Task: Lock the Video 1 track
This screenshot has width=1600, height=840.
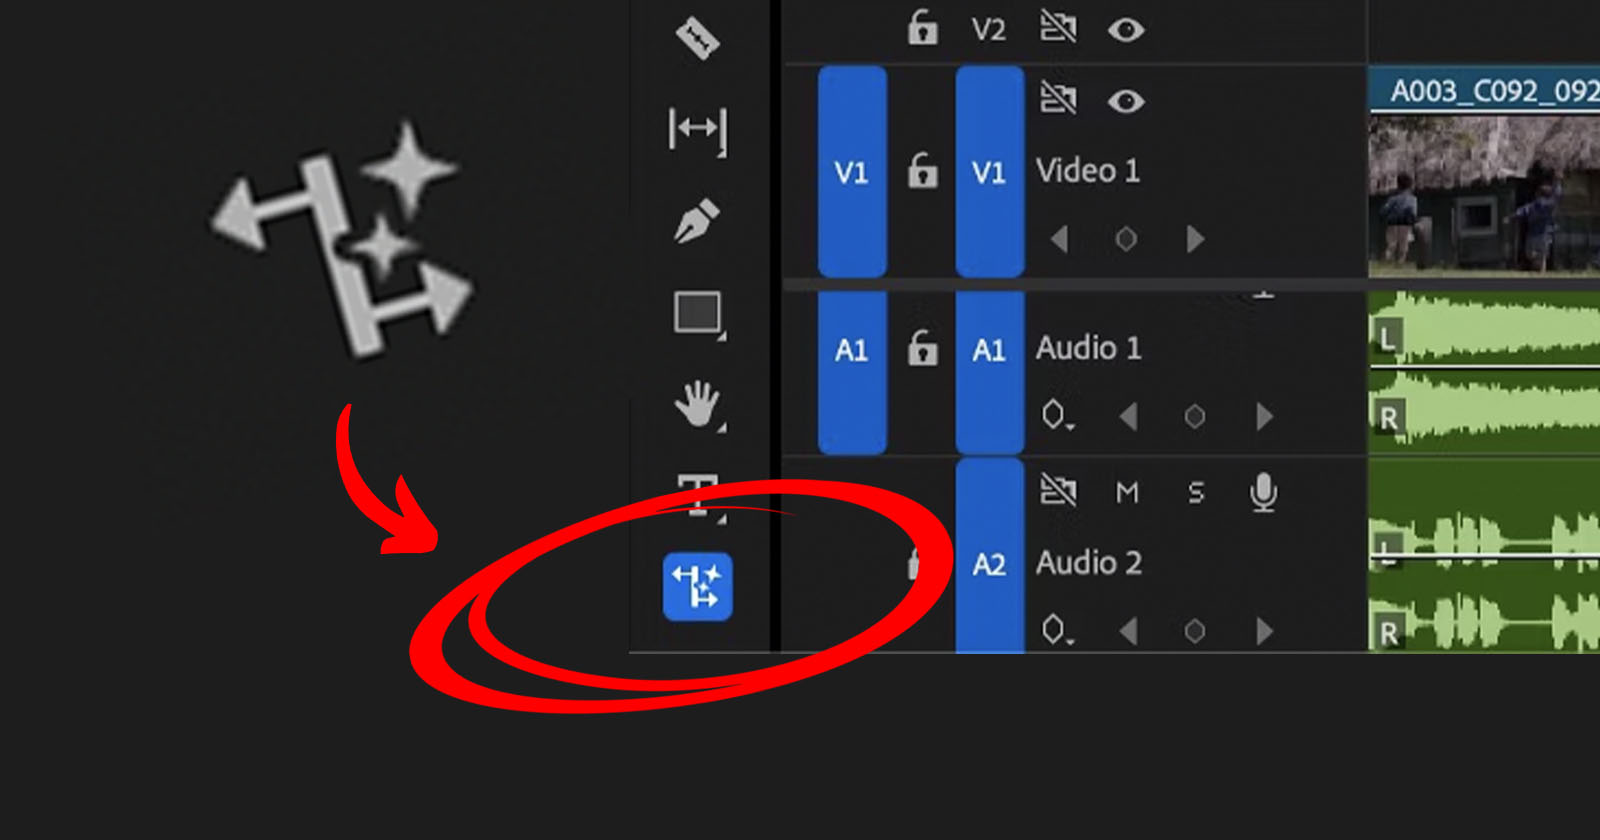Action: pos(922,170)
